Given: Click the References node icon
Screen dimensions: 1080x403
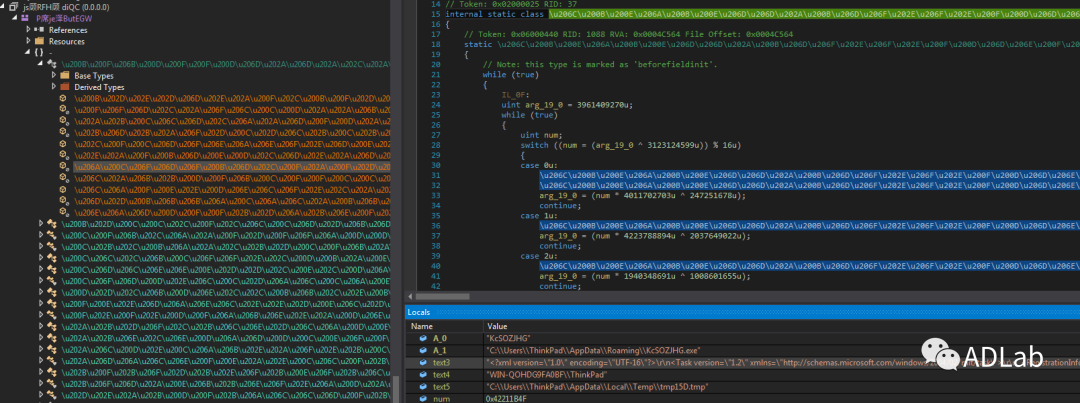Looking at the screenshot, I should pyautogui.click(x=40, y=30).
